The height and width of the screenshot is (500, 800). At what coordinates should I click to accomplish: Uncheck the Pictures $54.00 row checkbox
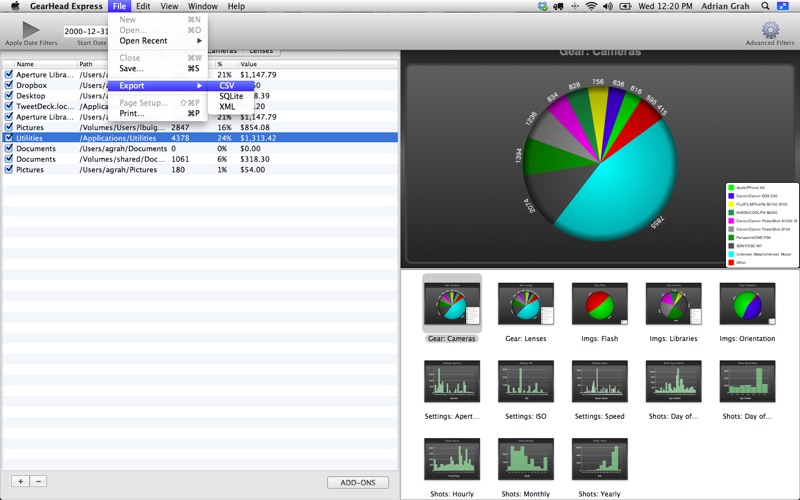click(x=9, y=169)
